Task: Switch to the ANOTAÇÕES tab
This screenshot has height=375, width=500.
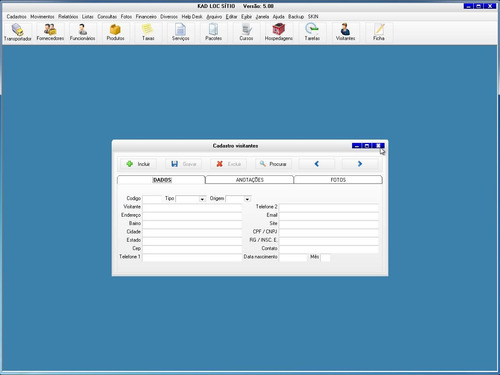Action: point(250,180)
